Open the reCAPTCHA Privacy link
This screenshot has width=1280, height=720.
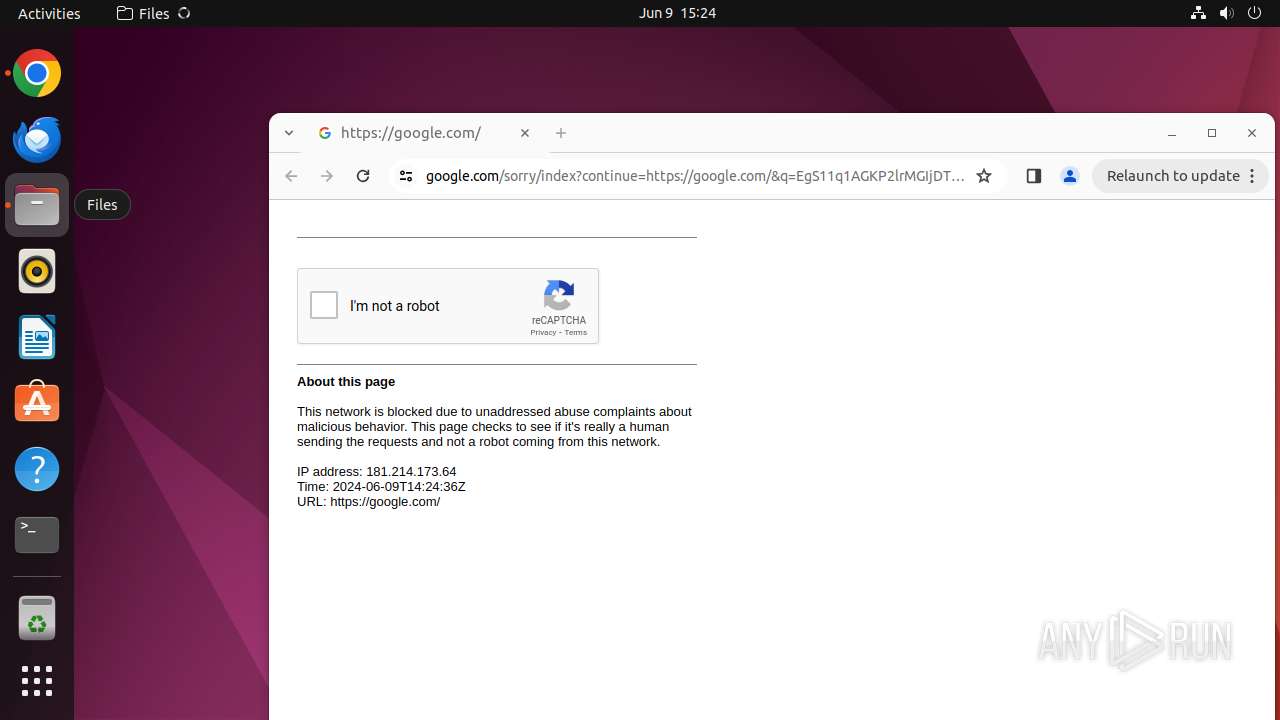click(x=543, y=333)
